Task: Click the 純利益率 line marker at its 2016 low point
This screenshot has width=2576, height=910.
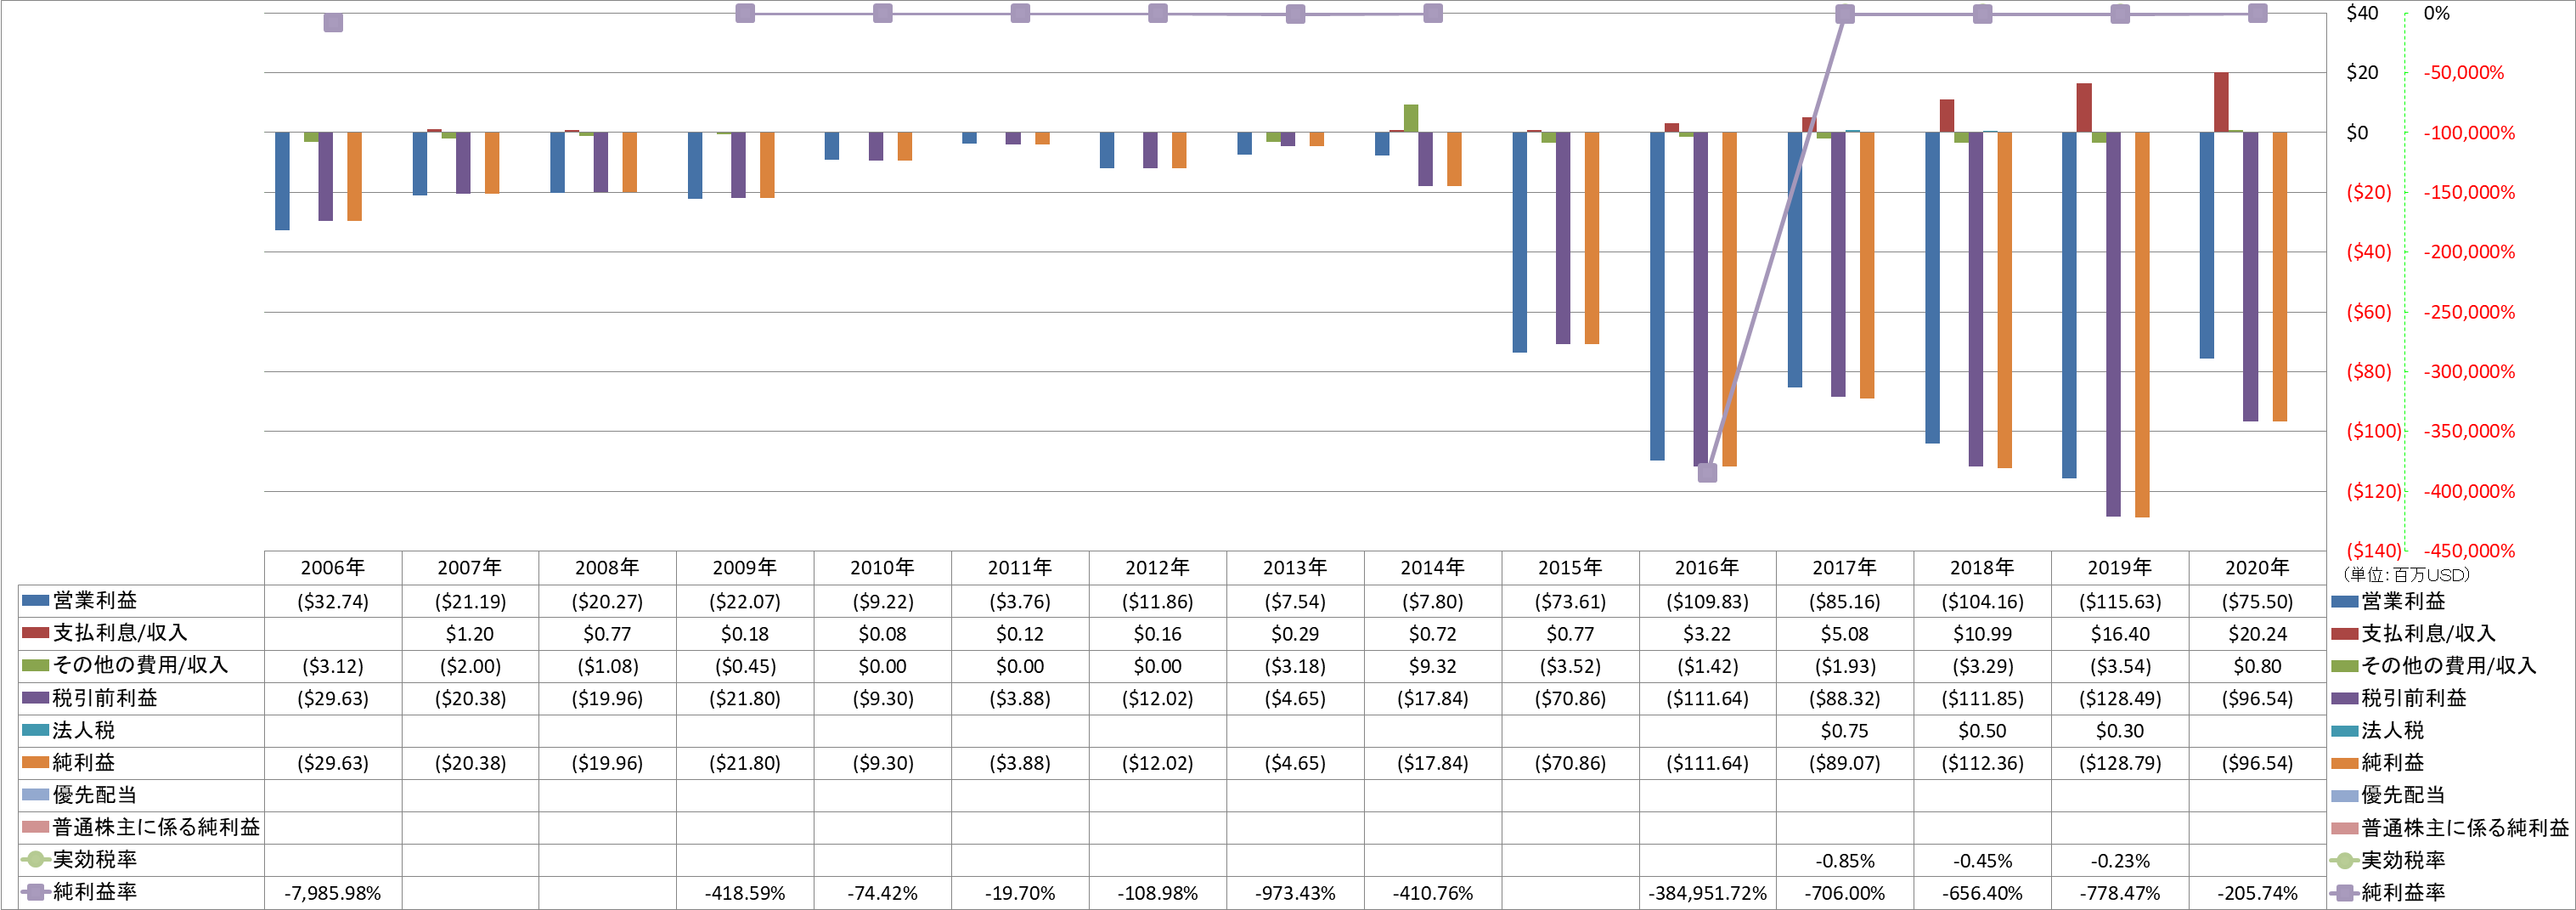Action: (x=1707, y=473)
